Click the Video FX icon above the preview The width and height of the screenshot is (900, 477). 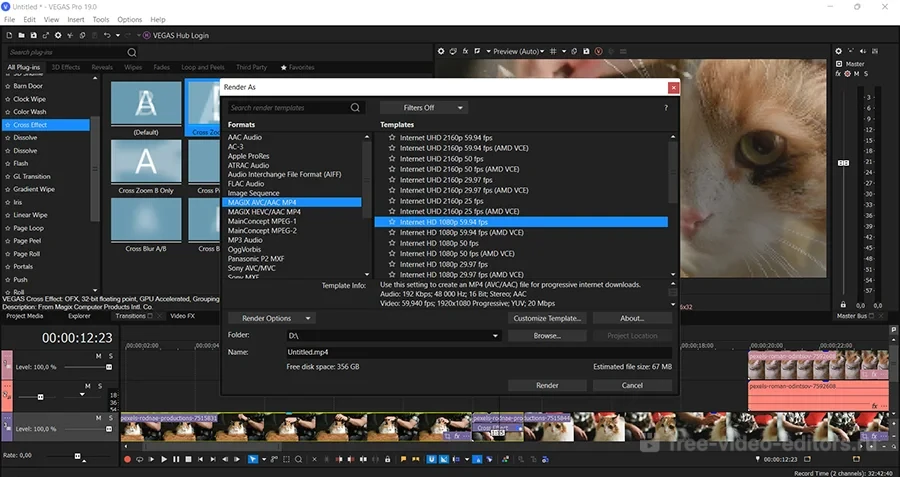pyautogui.click(x=466, y=51)
